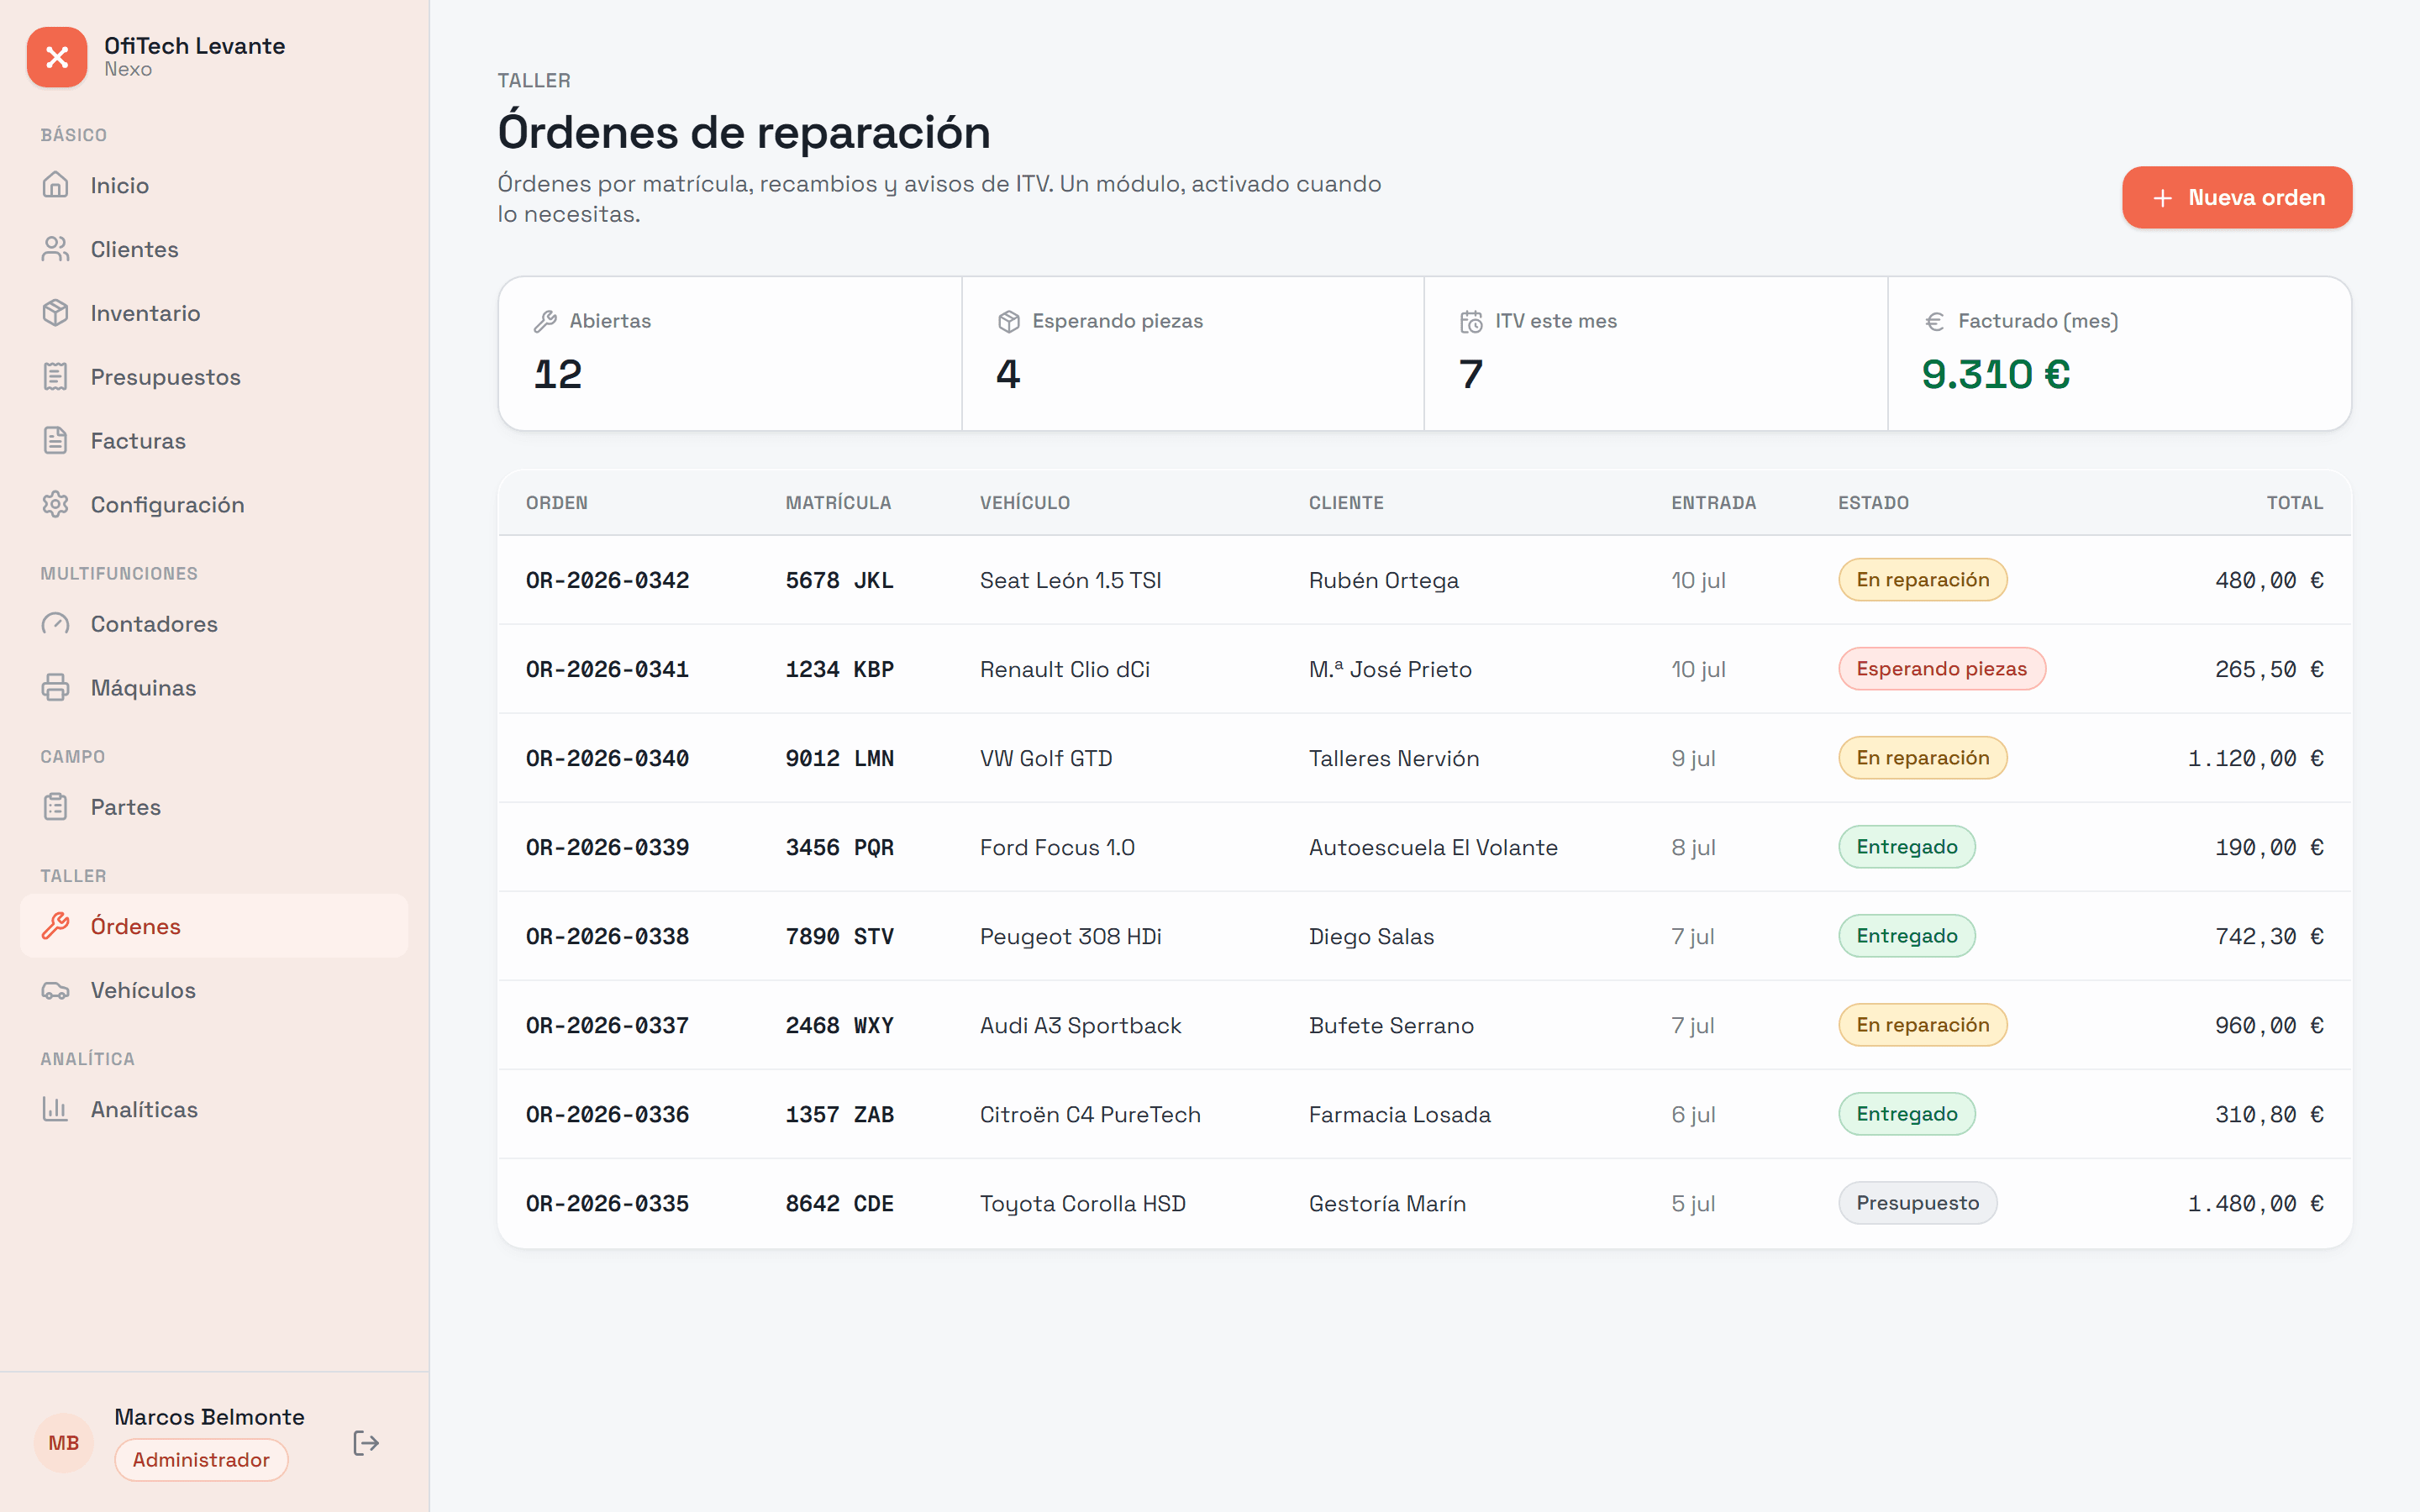Go to Clientes section

(x=214, y=249)
